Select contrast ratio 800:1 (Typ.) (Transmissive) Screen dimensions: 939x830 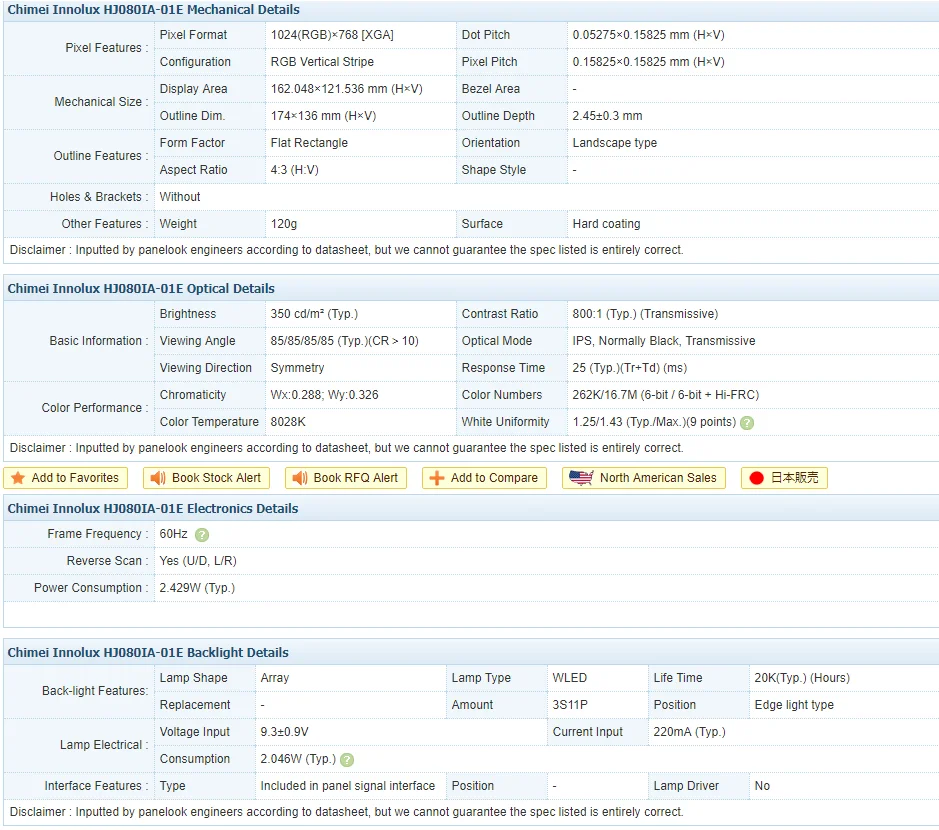coord(645,314)
